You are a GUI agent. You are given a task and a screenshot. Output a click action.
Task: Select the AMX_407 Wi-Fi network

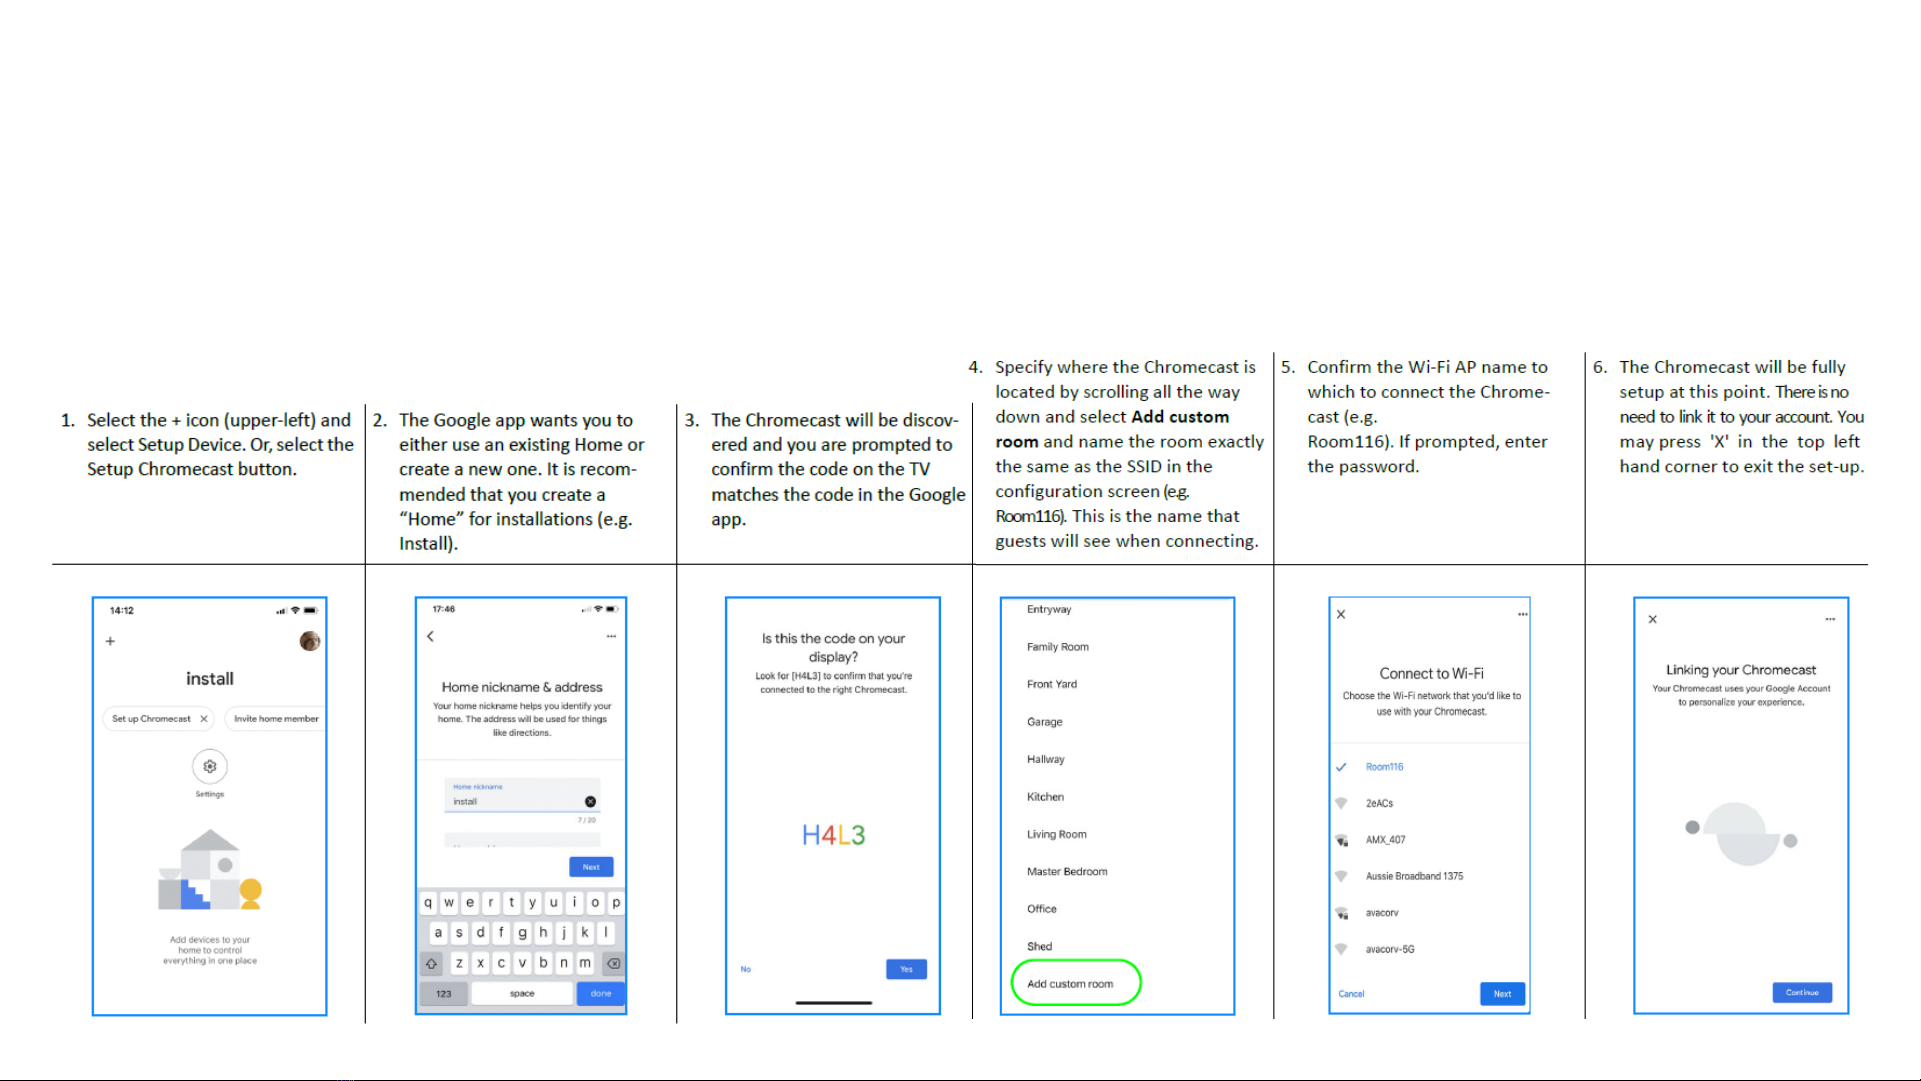[1386, 840]
